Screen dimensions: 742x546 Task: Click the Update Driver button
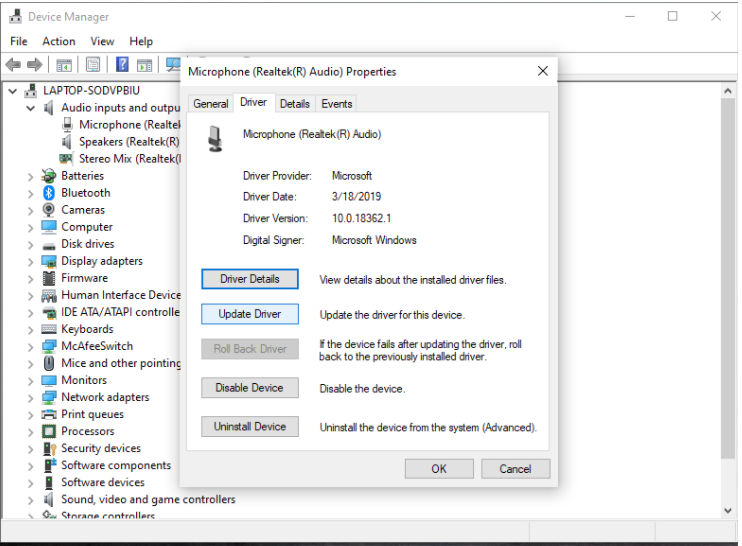[x=250, y=314]
